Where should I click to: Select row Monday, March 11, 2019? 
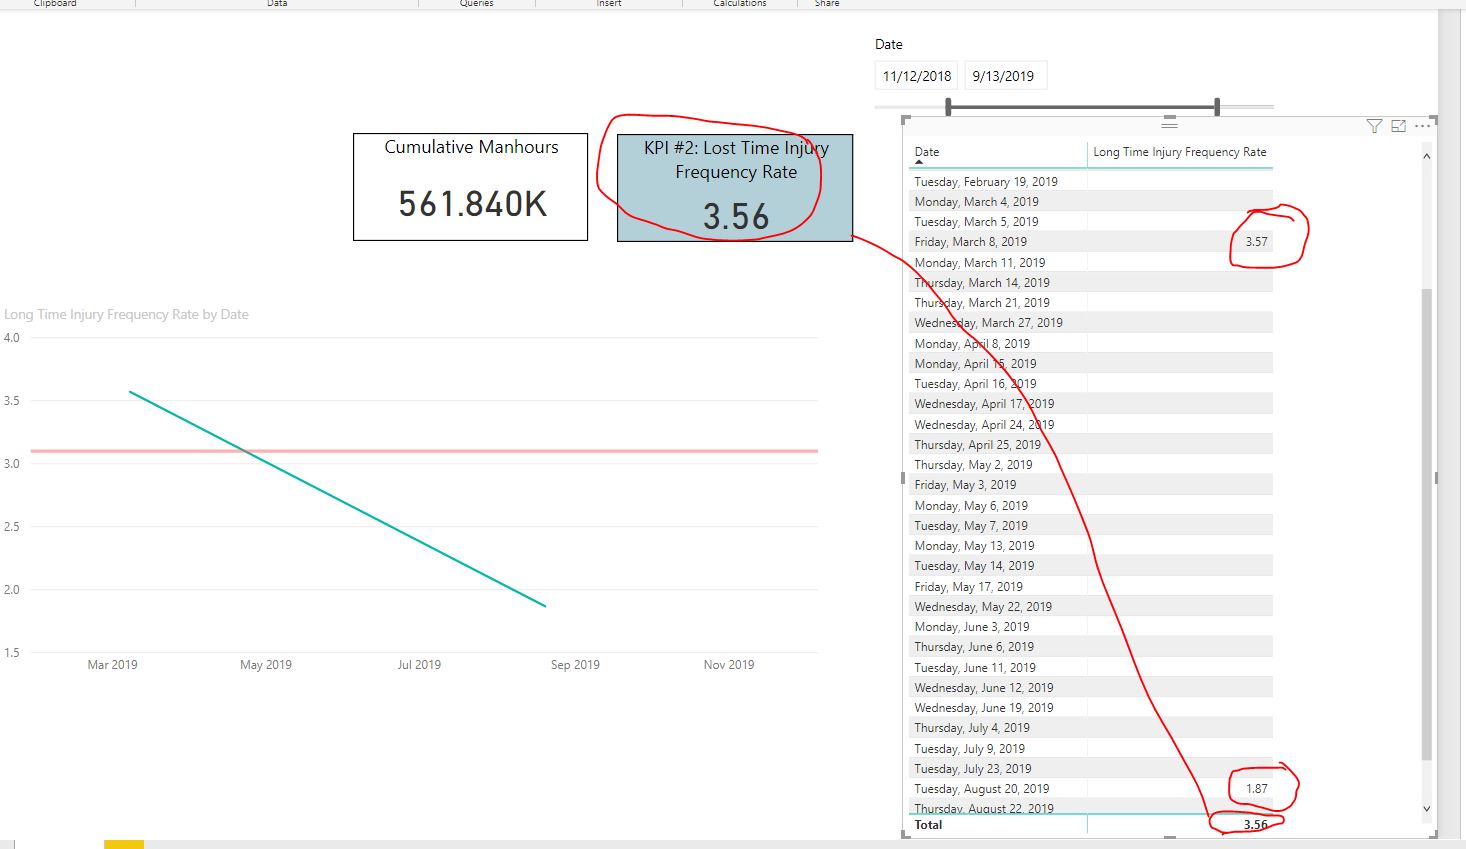coord(1092,263)
